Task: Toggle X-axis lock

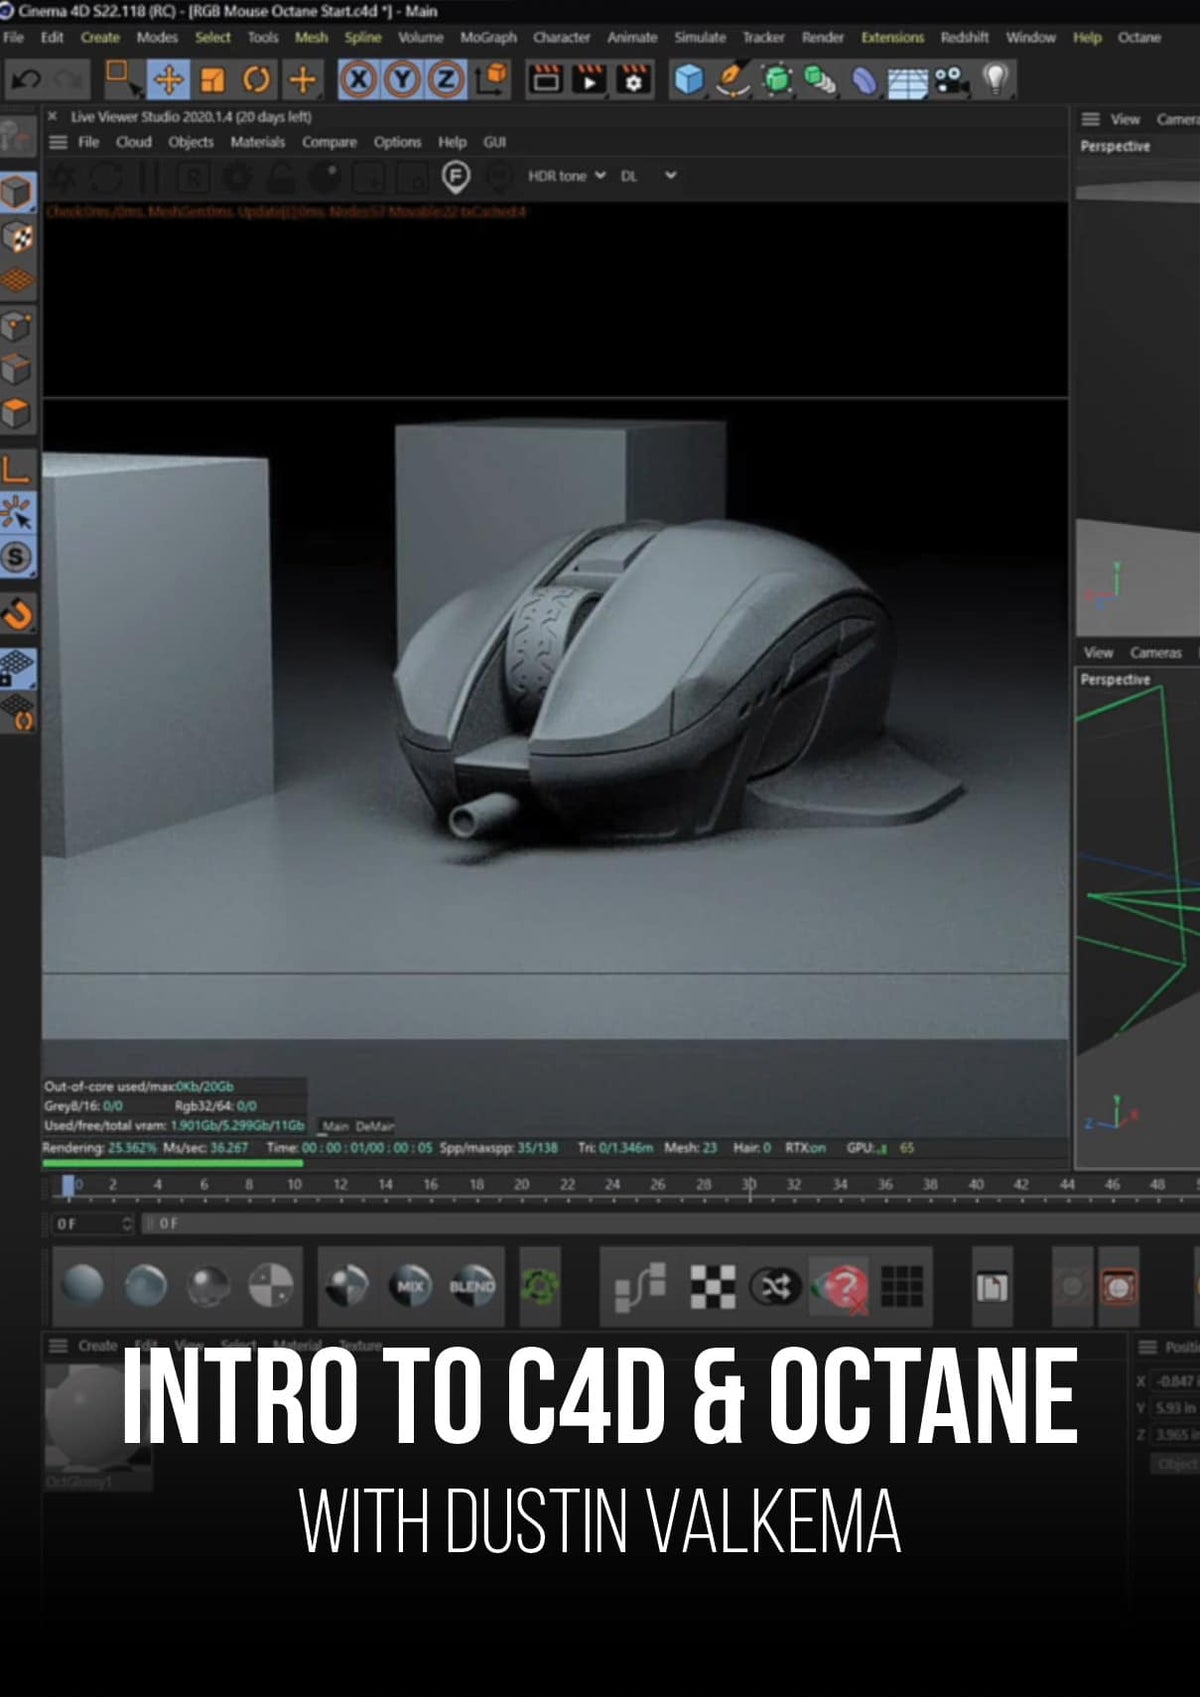Action: (358, 79)
